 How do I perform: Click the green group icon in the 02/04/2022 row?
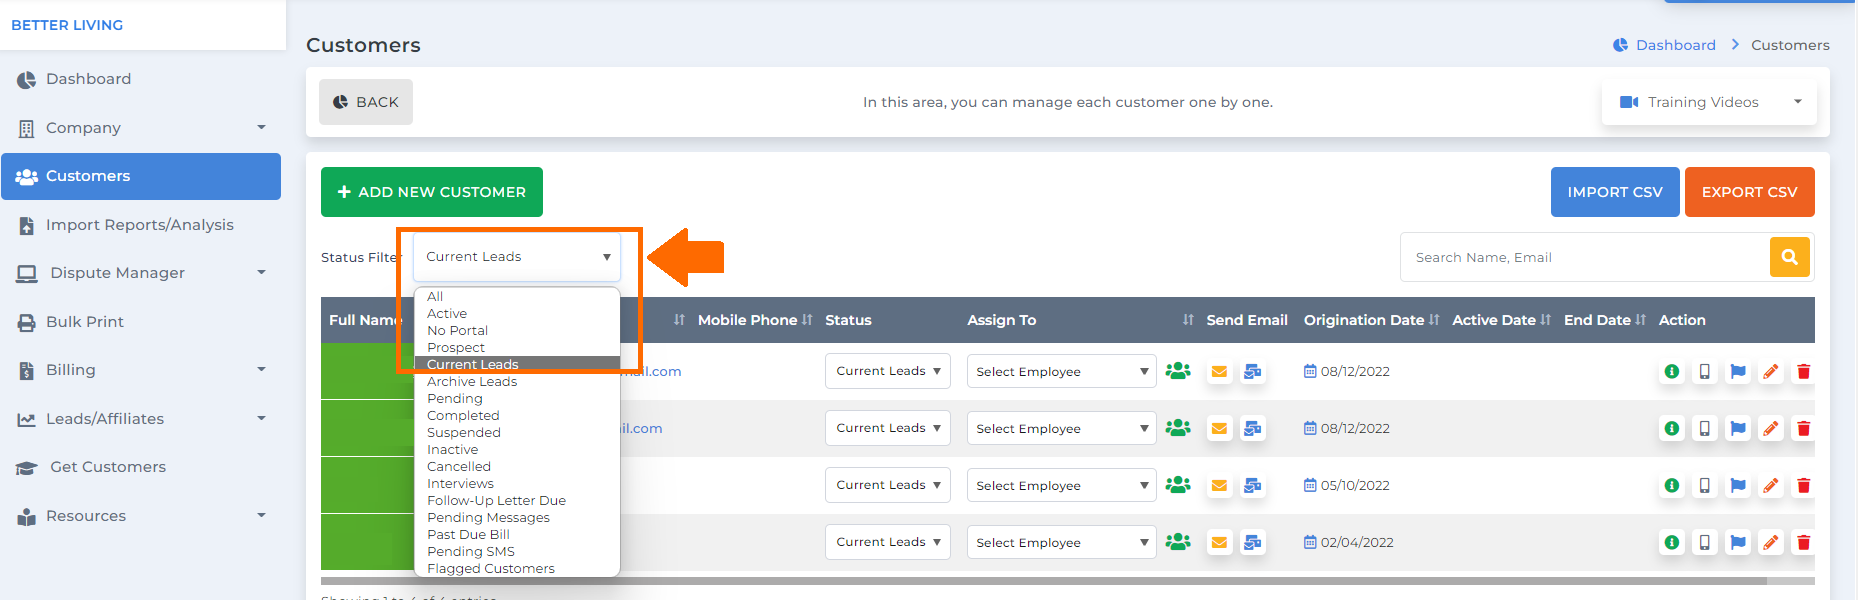pos(1178,541)
